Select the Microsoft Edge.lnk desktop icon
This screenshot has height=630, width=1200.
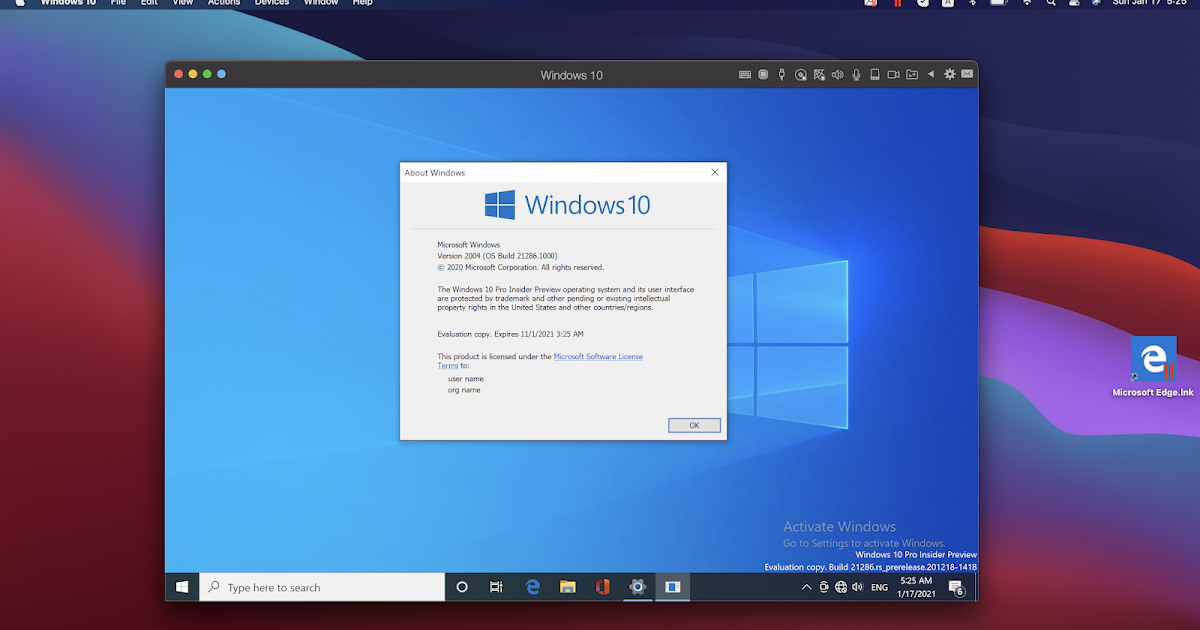[1153, 367]
